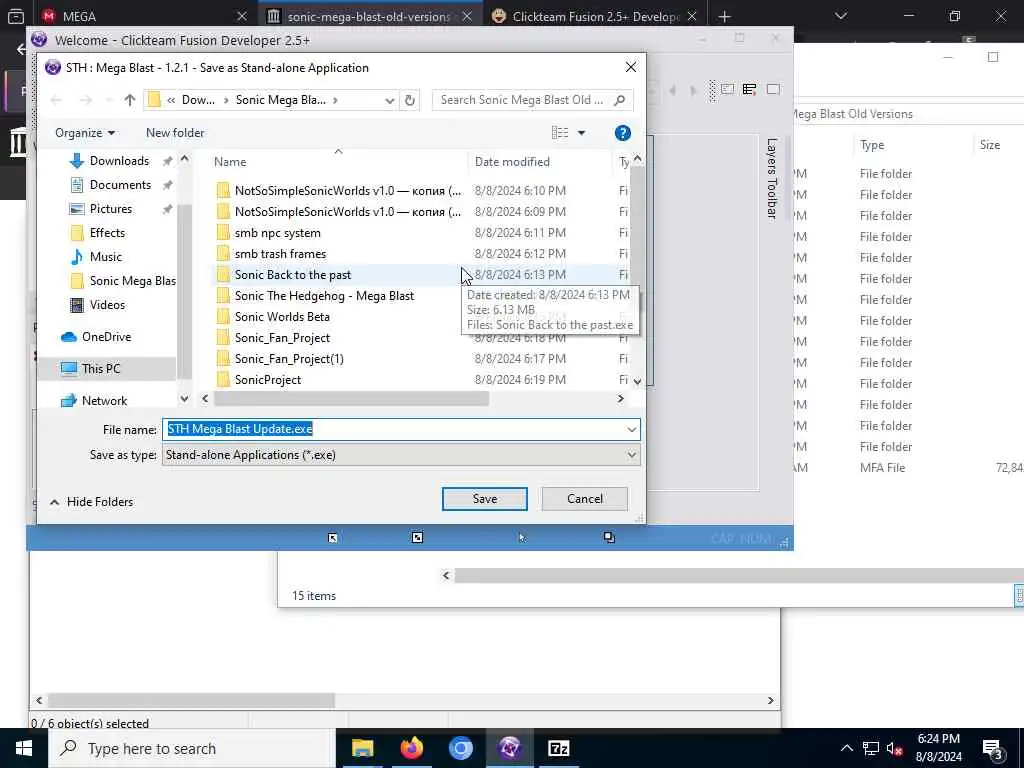Select Sonic The Hedgehog - Mega Blast folder

click(x=324, y=296)
